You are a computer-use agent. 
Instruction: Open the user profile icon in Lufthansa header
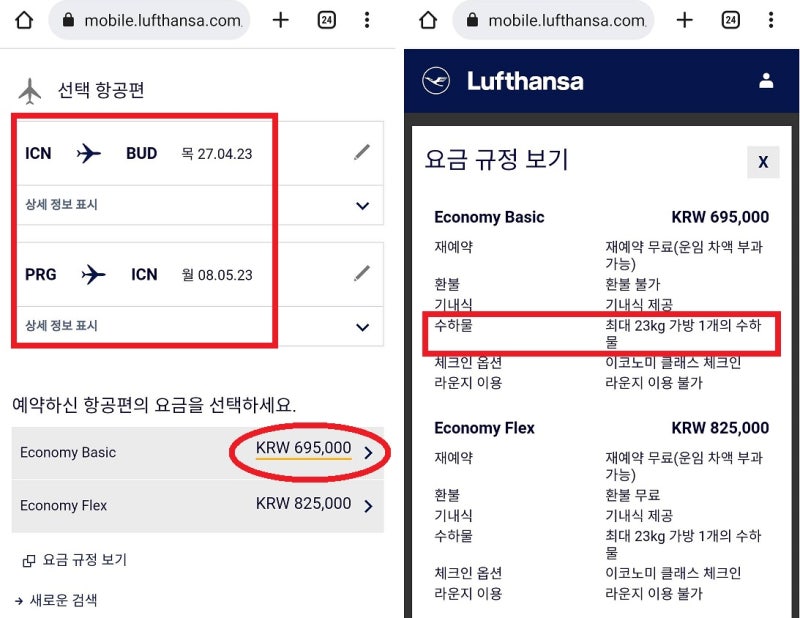766,81
